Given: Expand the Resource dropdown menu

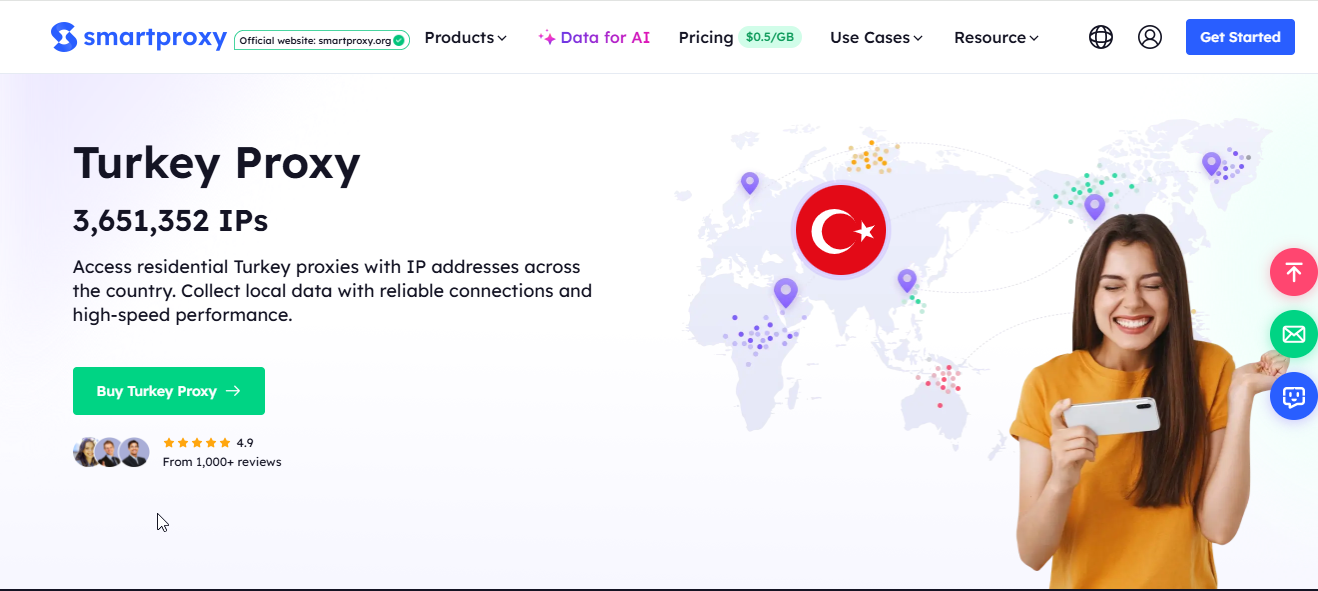Looking at the screenshot, I should click(x=996, y=37).
